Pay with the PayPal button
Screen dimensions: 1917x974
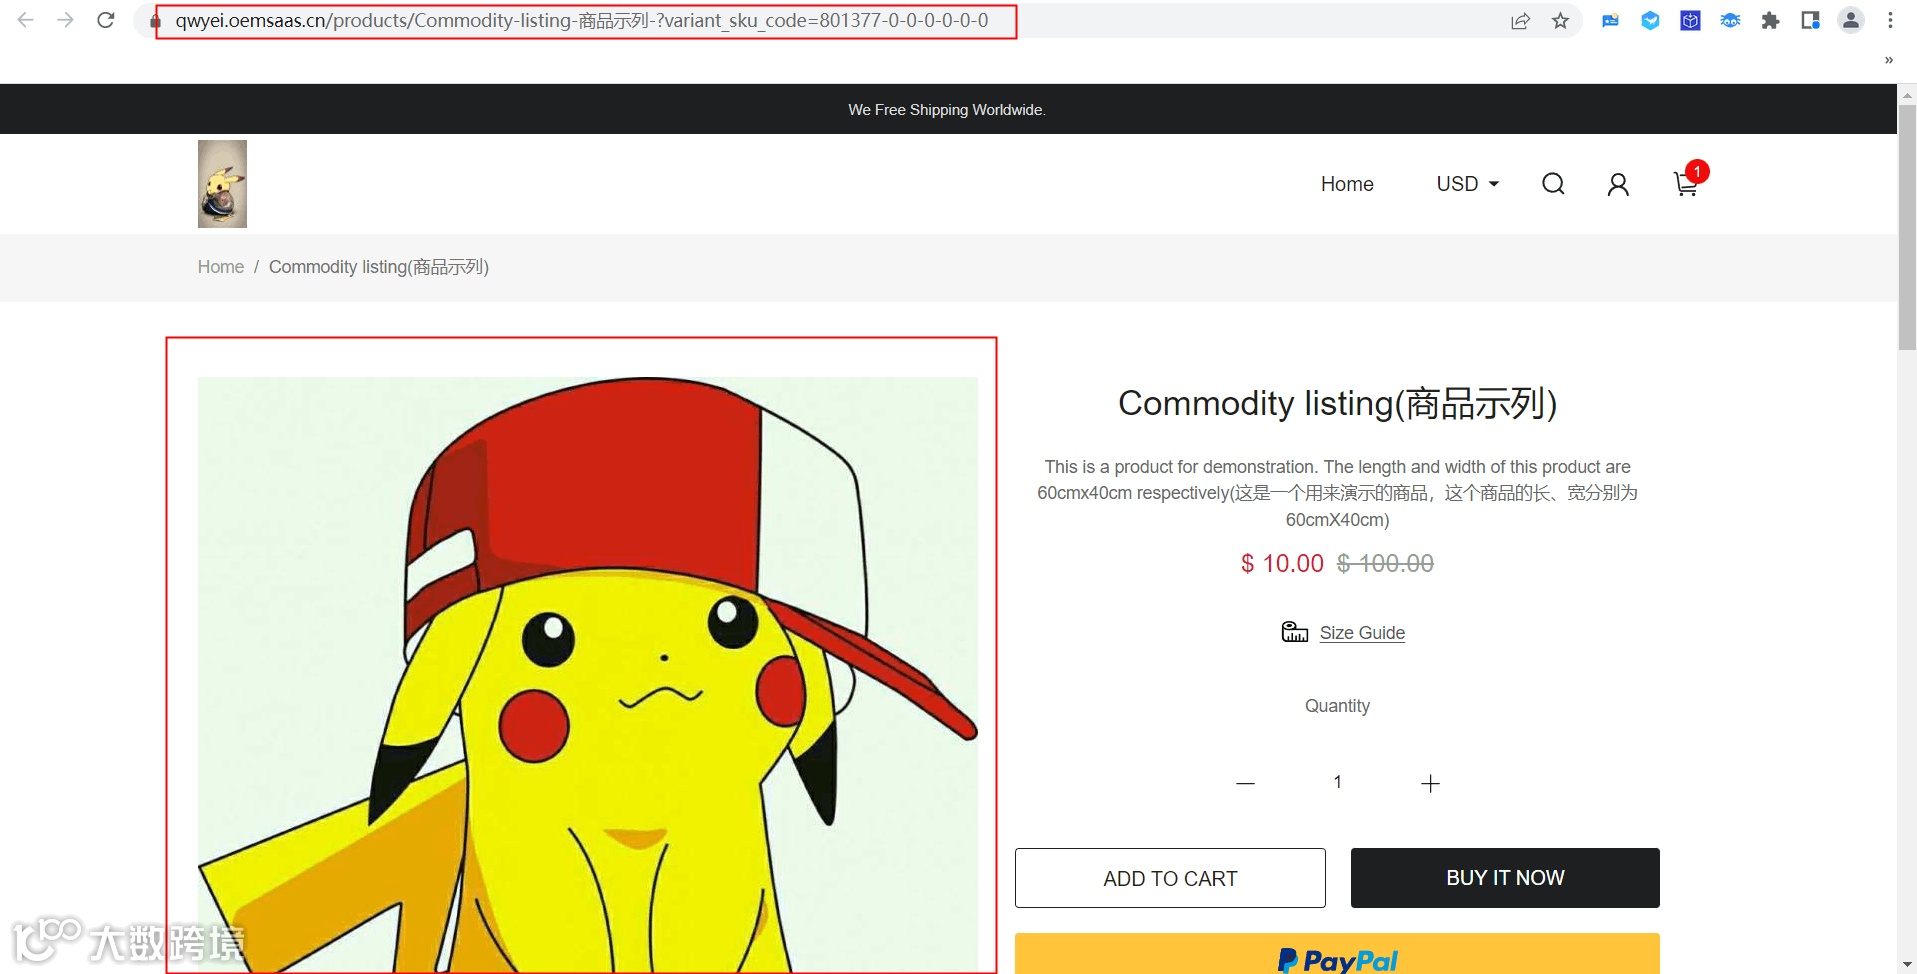point(1337,955)
